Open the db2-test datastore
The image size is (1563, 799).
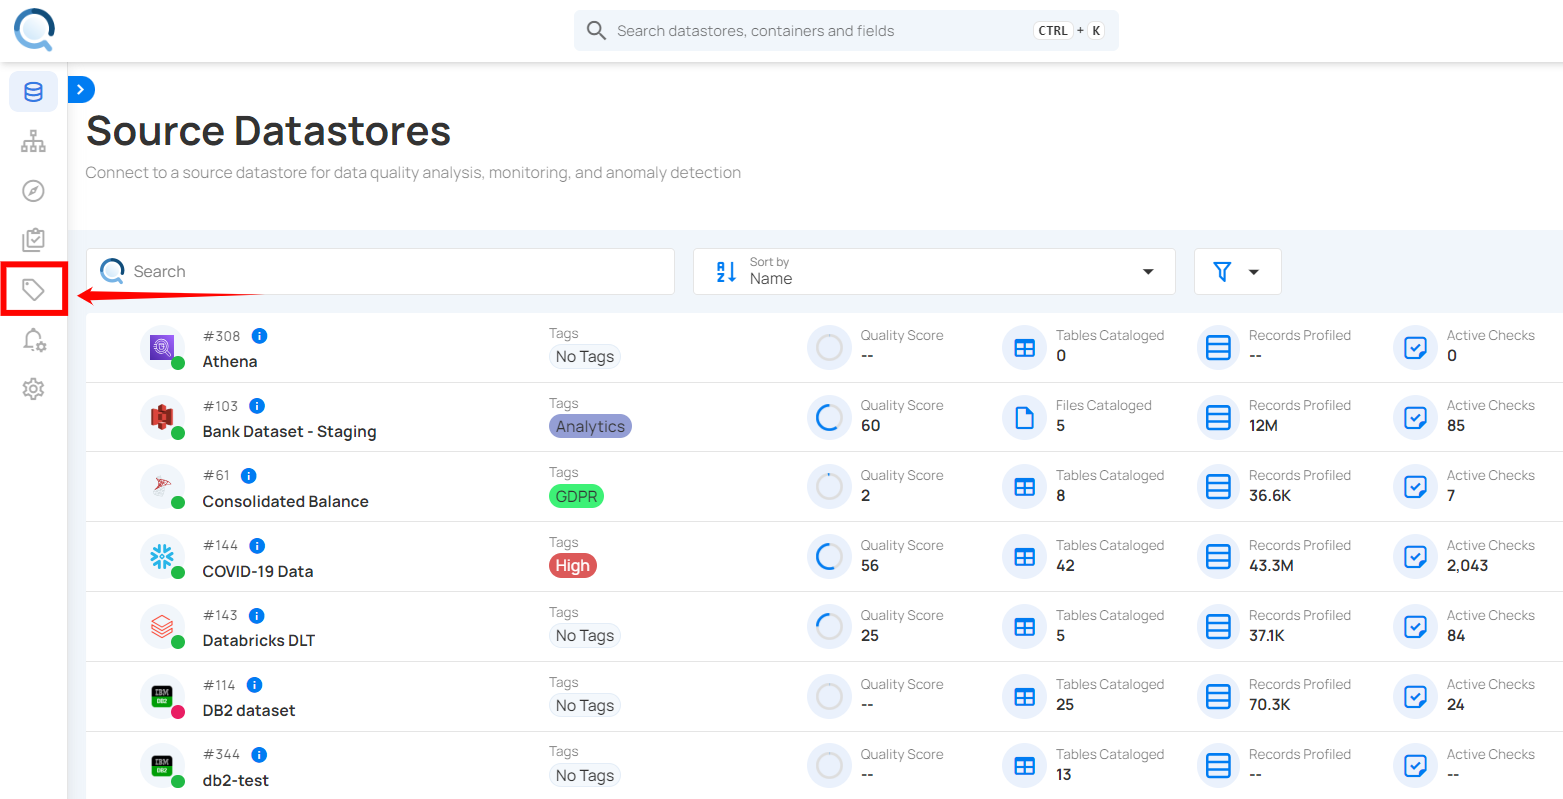point(236,781)
